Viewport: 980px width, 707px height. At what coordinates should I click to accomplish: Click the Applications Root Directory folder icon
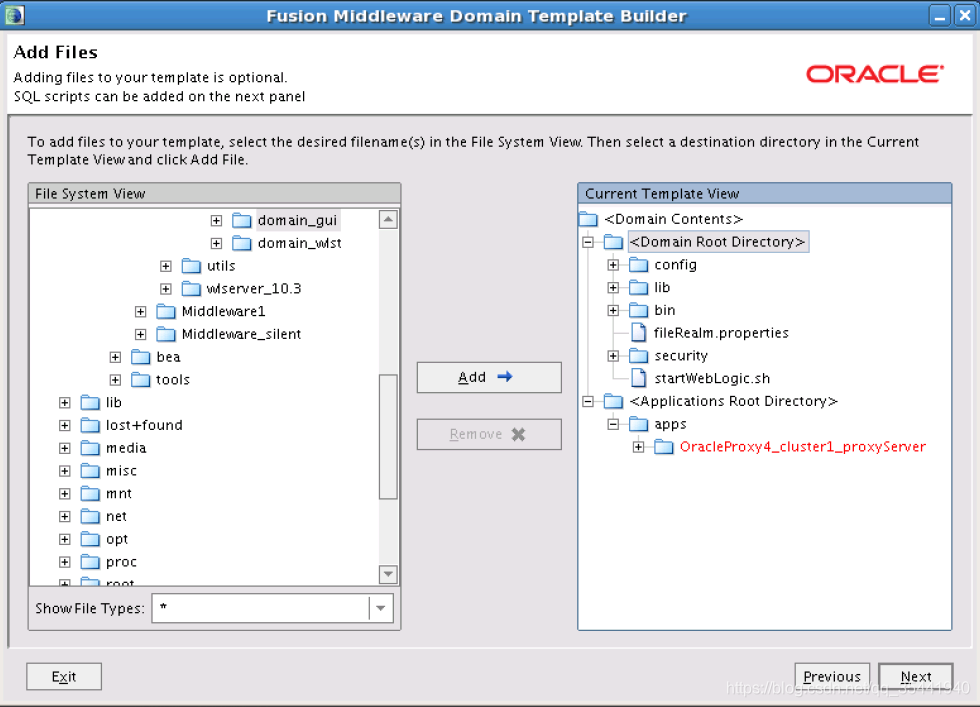pos(613,401)
